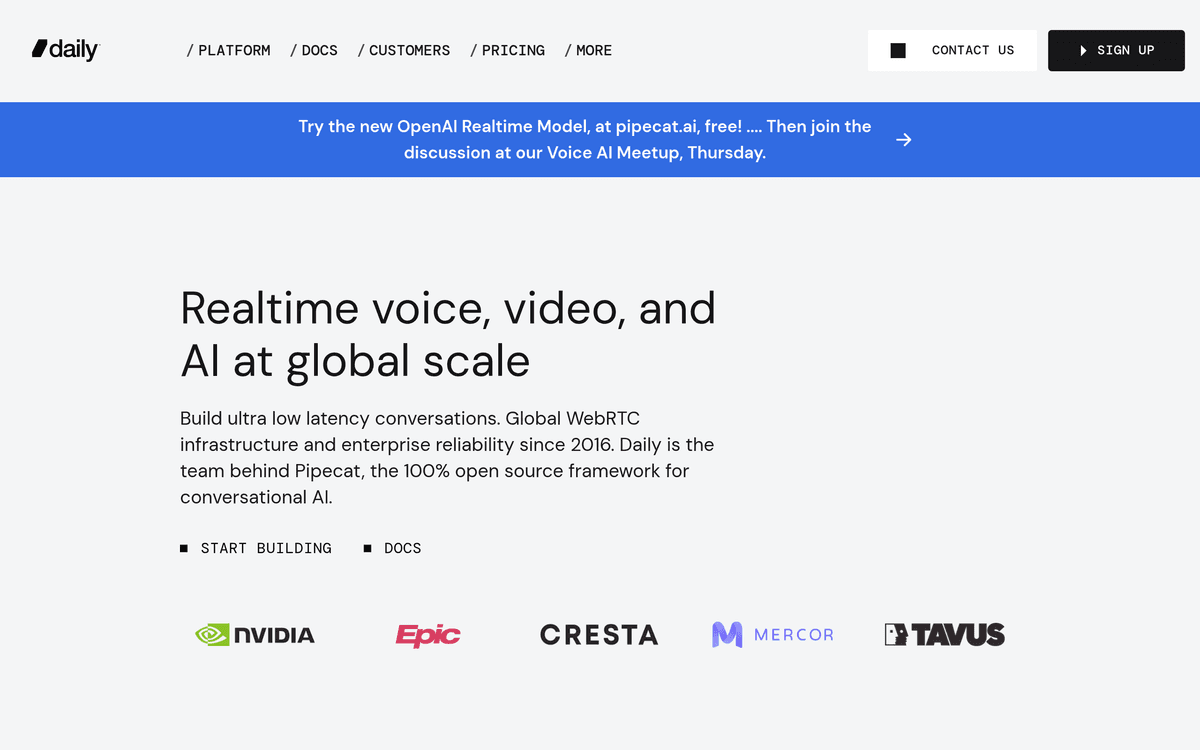Open the OpenAI Realtime Model announcement banner
This screenshot has height=750, width=1200.
[584, 140]
